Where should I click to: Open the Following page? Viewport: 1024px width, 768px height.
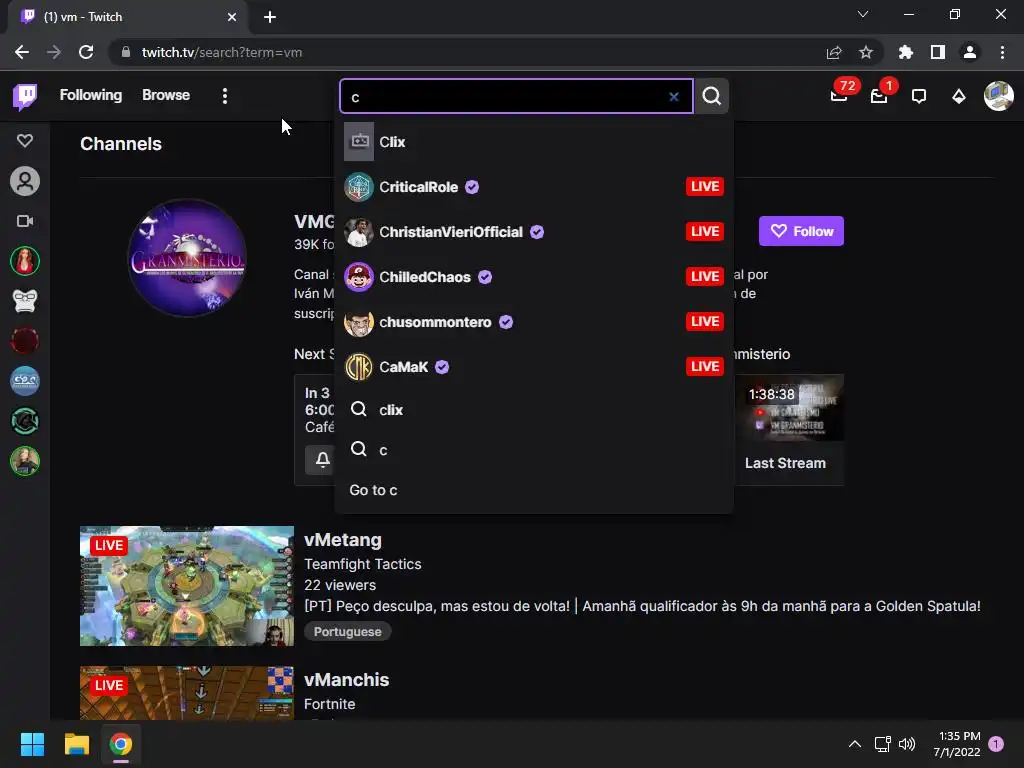tap(91, 95)
